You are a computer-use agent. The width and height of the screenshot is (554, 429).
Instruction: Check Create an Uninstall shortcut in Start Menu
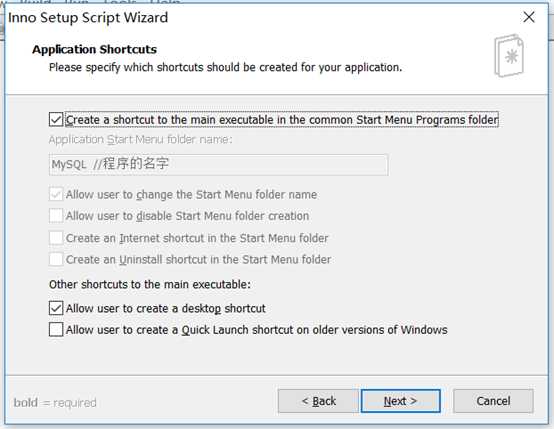point(56,259)
